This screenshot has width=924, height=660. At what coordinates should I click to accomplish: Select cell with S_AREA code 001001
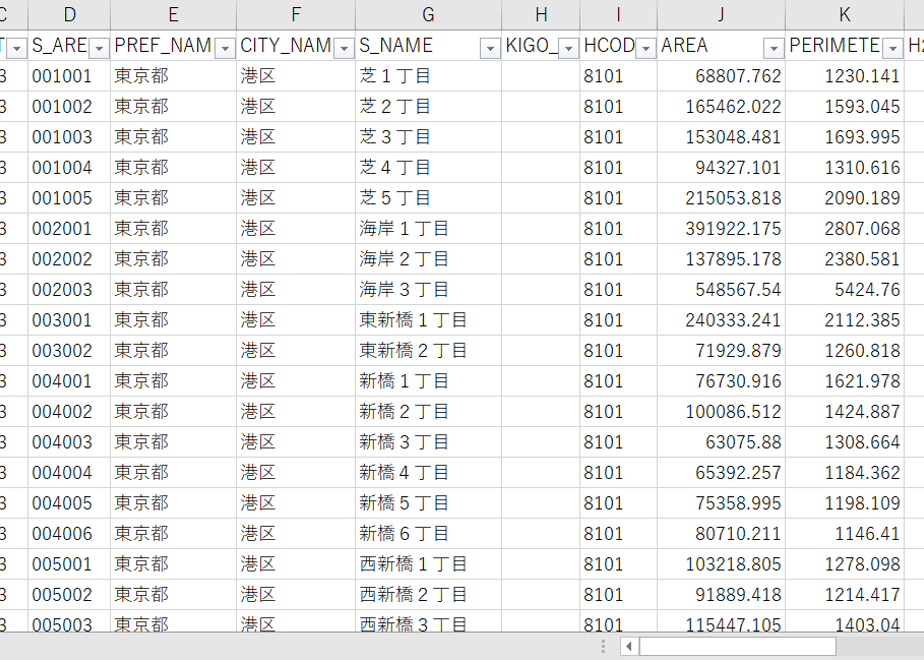70,76
